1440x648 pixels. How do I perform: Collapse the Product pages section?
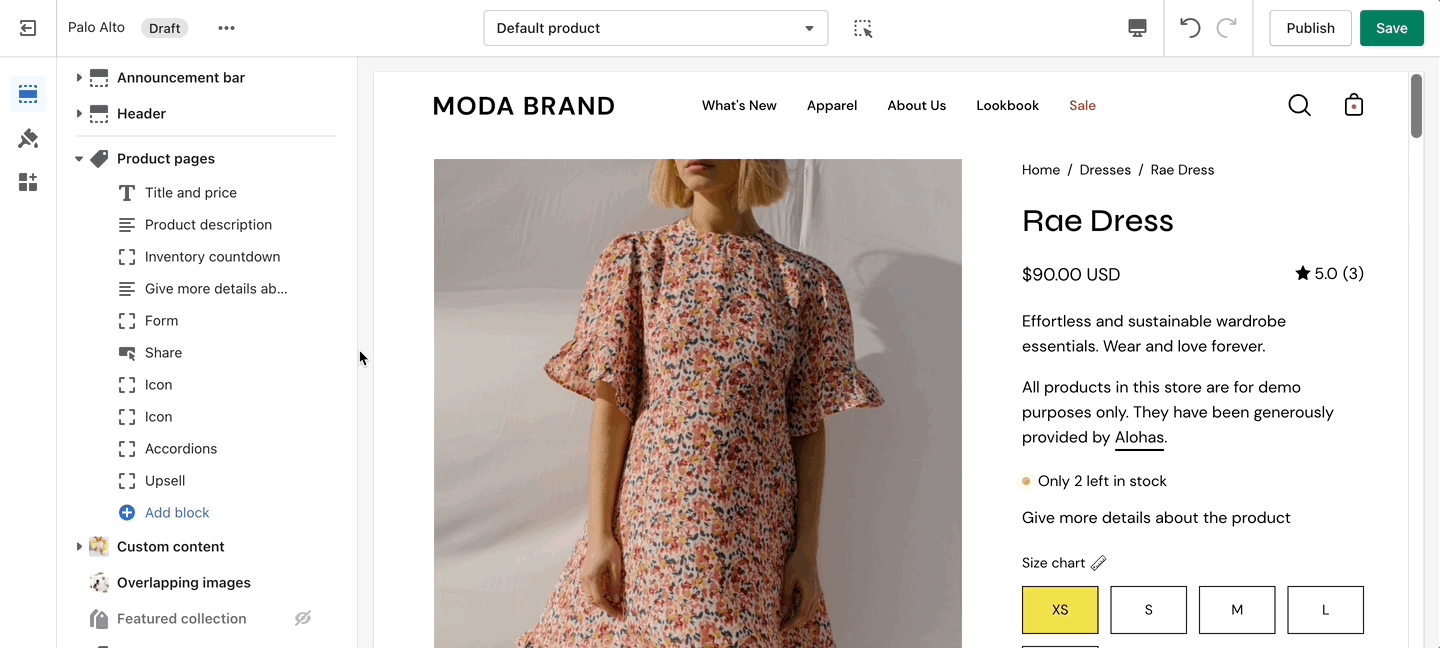click(79, 159)
